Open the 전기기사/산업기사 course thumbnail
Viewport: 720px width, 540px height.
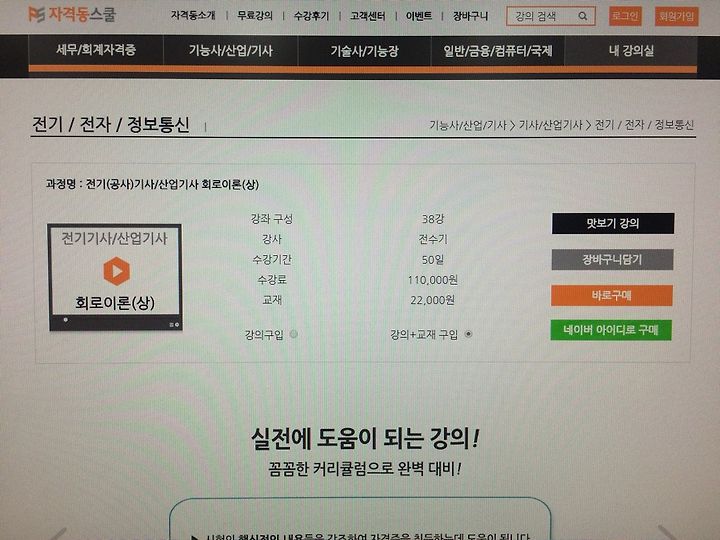(115, 277)
